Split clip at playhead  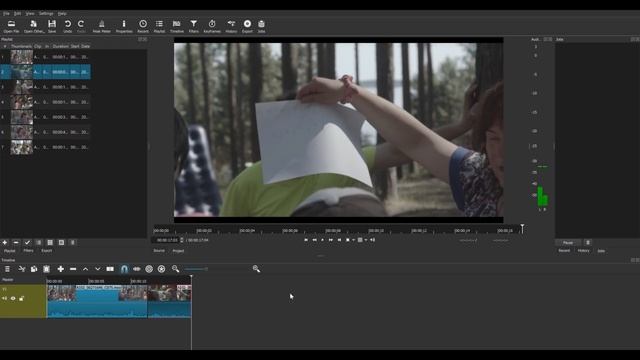tap(110, 269)
